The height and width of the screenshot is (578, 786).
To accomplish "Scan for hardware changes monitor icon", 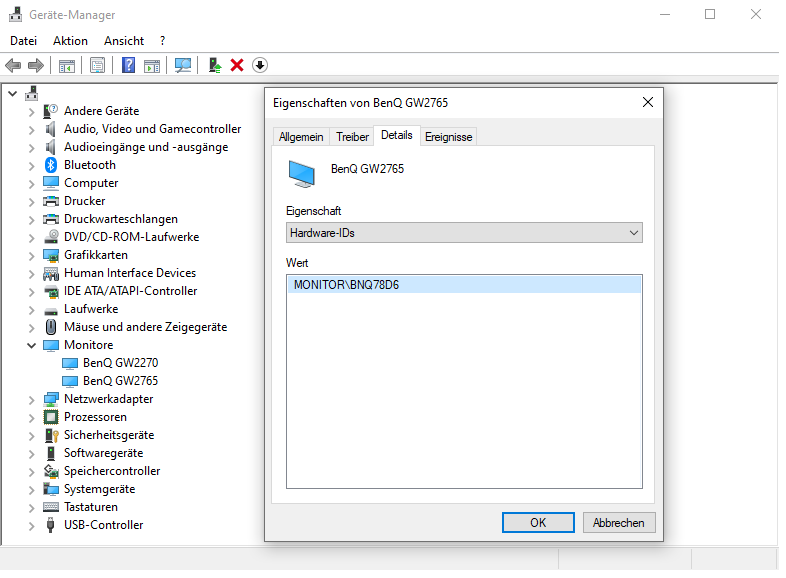I will click(182, 65).
